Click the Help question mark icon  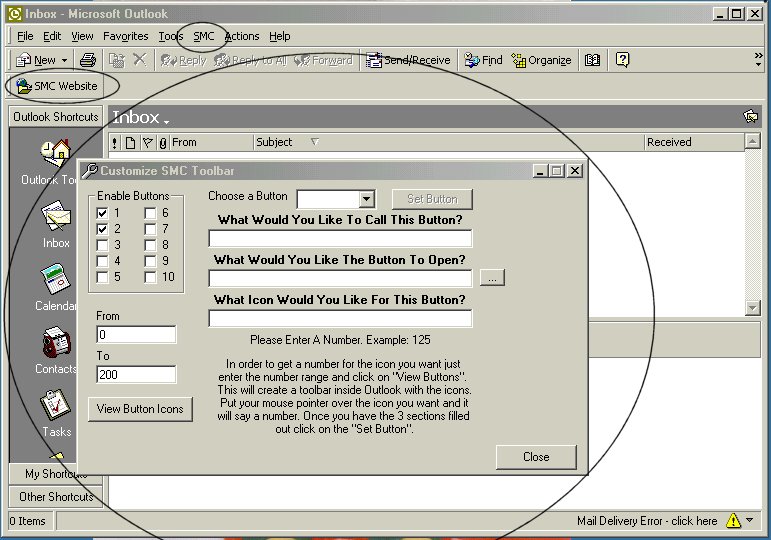(x=623, y=60)
